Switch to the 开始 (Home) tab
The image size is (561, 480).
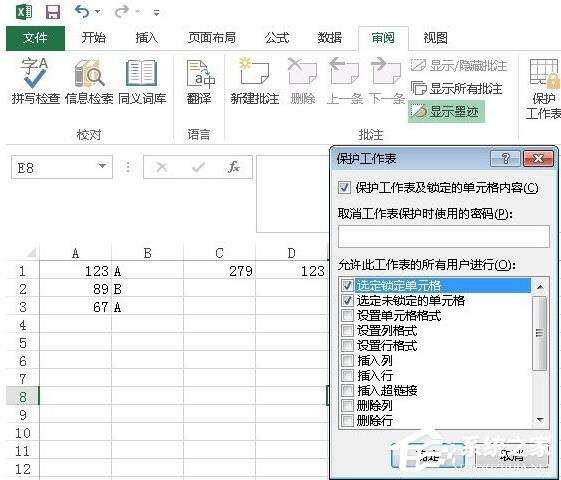point(93,38)
